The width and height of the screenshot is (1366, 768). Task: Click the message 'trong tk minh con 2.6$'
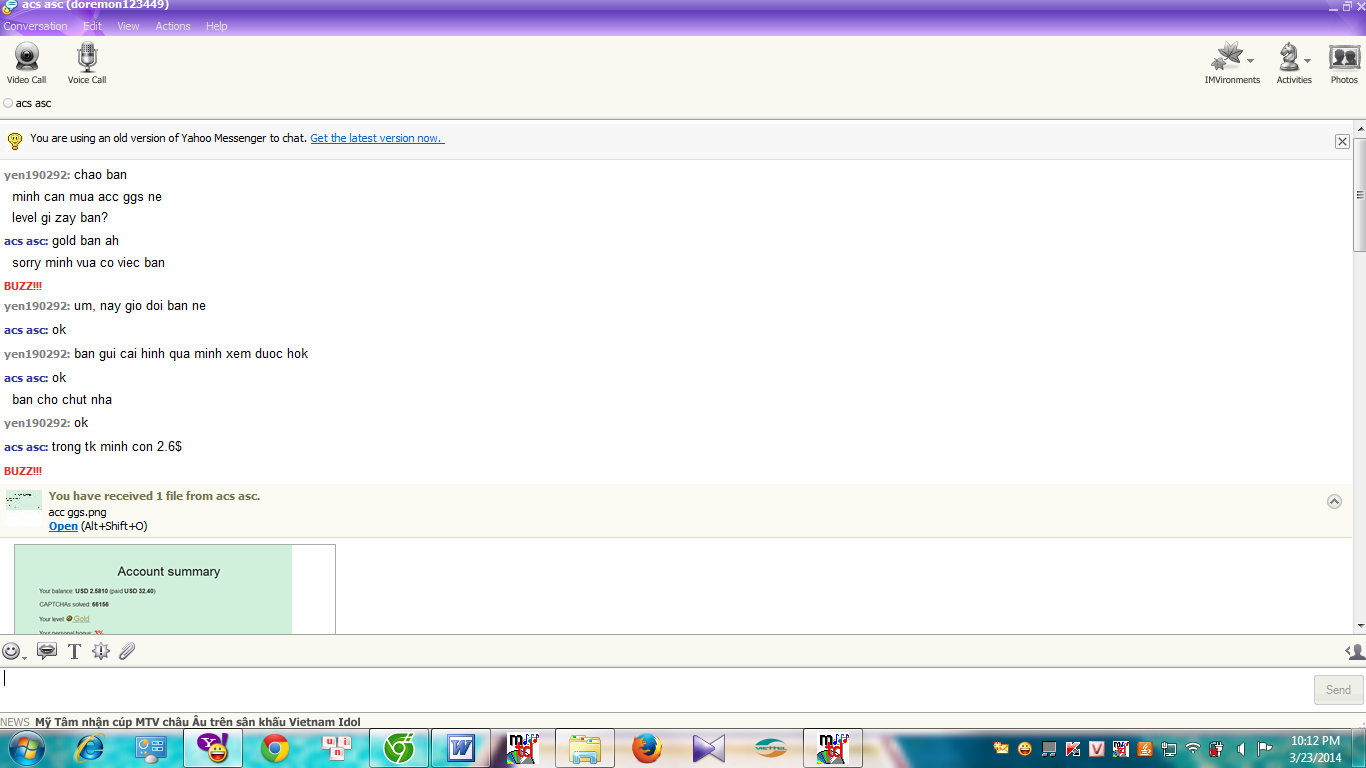117,447
